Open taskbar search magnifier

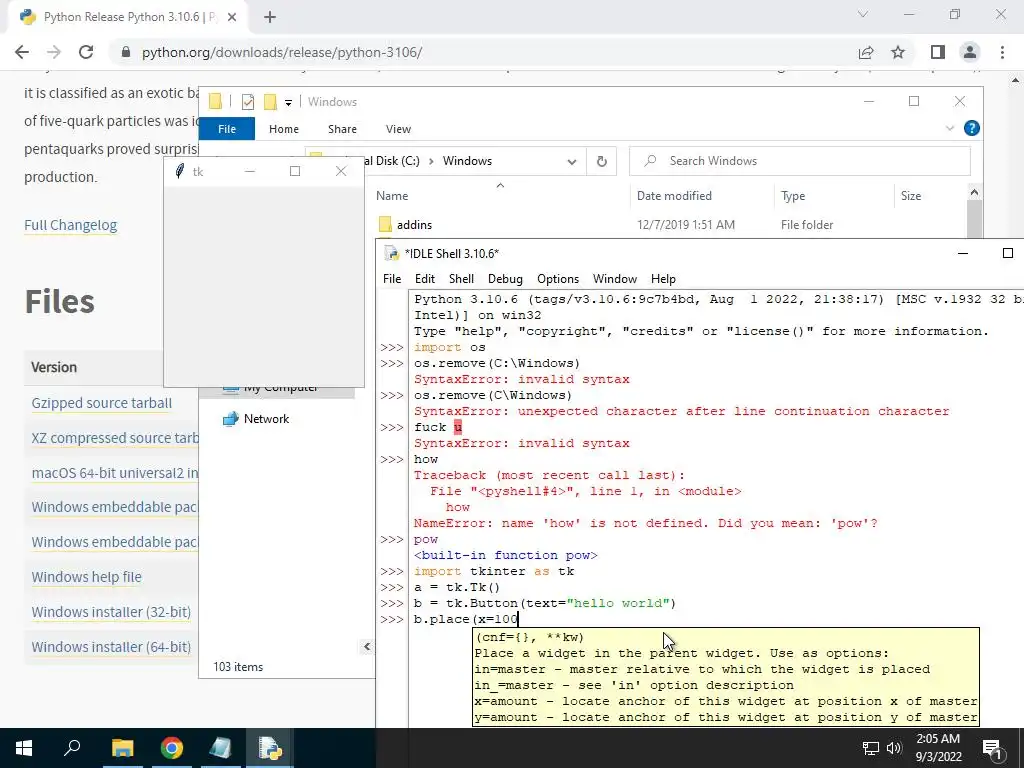(72, 748)
